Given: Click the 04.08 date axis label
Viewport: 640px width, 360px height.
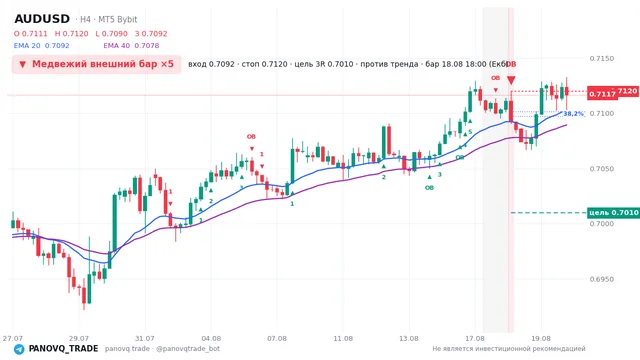Looking at the screenshot, I should (211, 338).
